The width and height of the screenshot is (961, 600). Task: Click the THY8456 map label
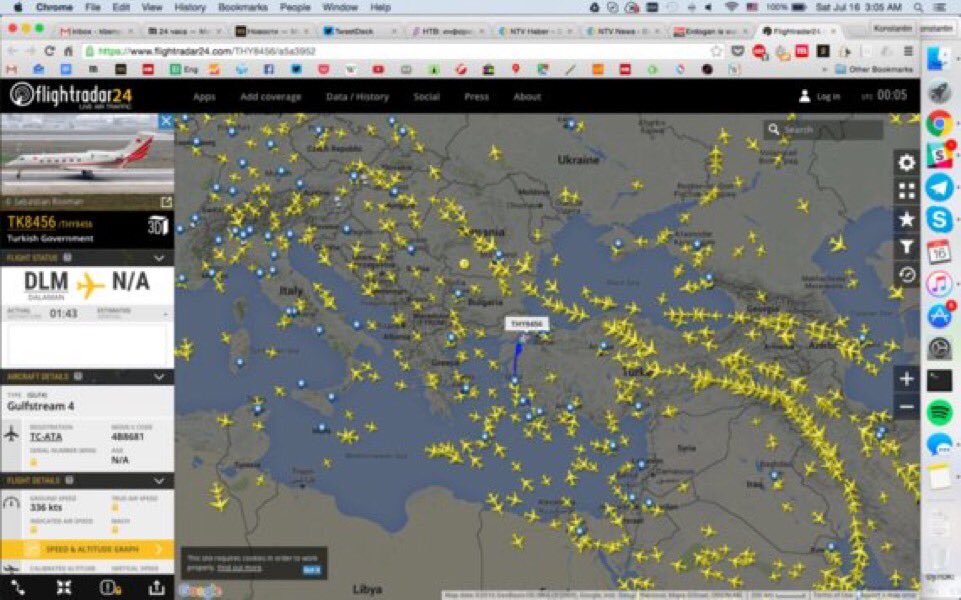pyautogui.click(x=526, y=323)
